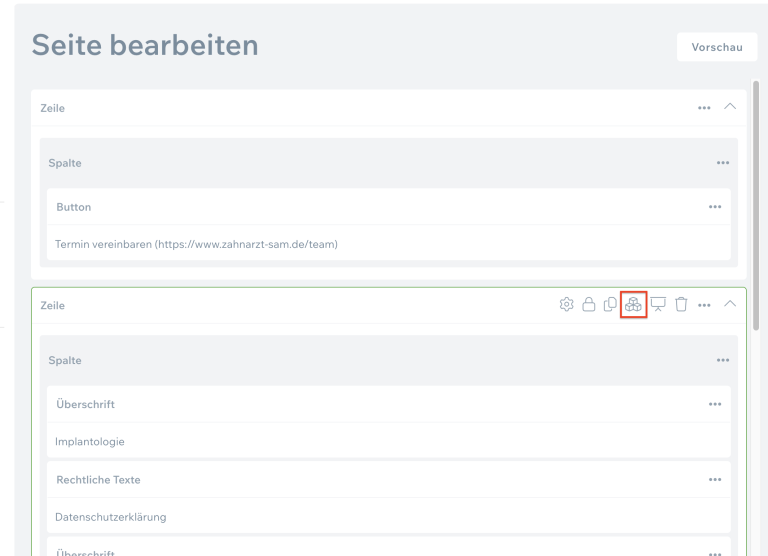Open three-dot menu of first Spalte
This screenshot has width=768, height=556.
click(x=723, y=163)
